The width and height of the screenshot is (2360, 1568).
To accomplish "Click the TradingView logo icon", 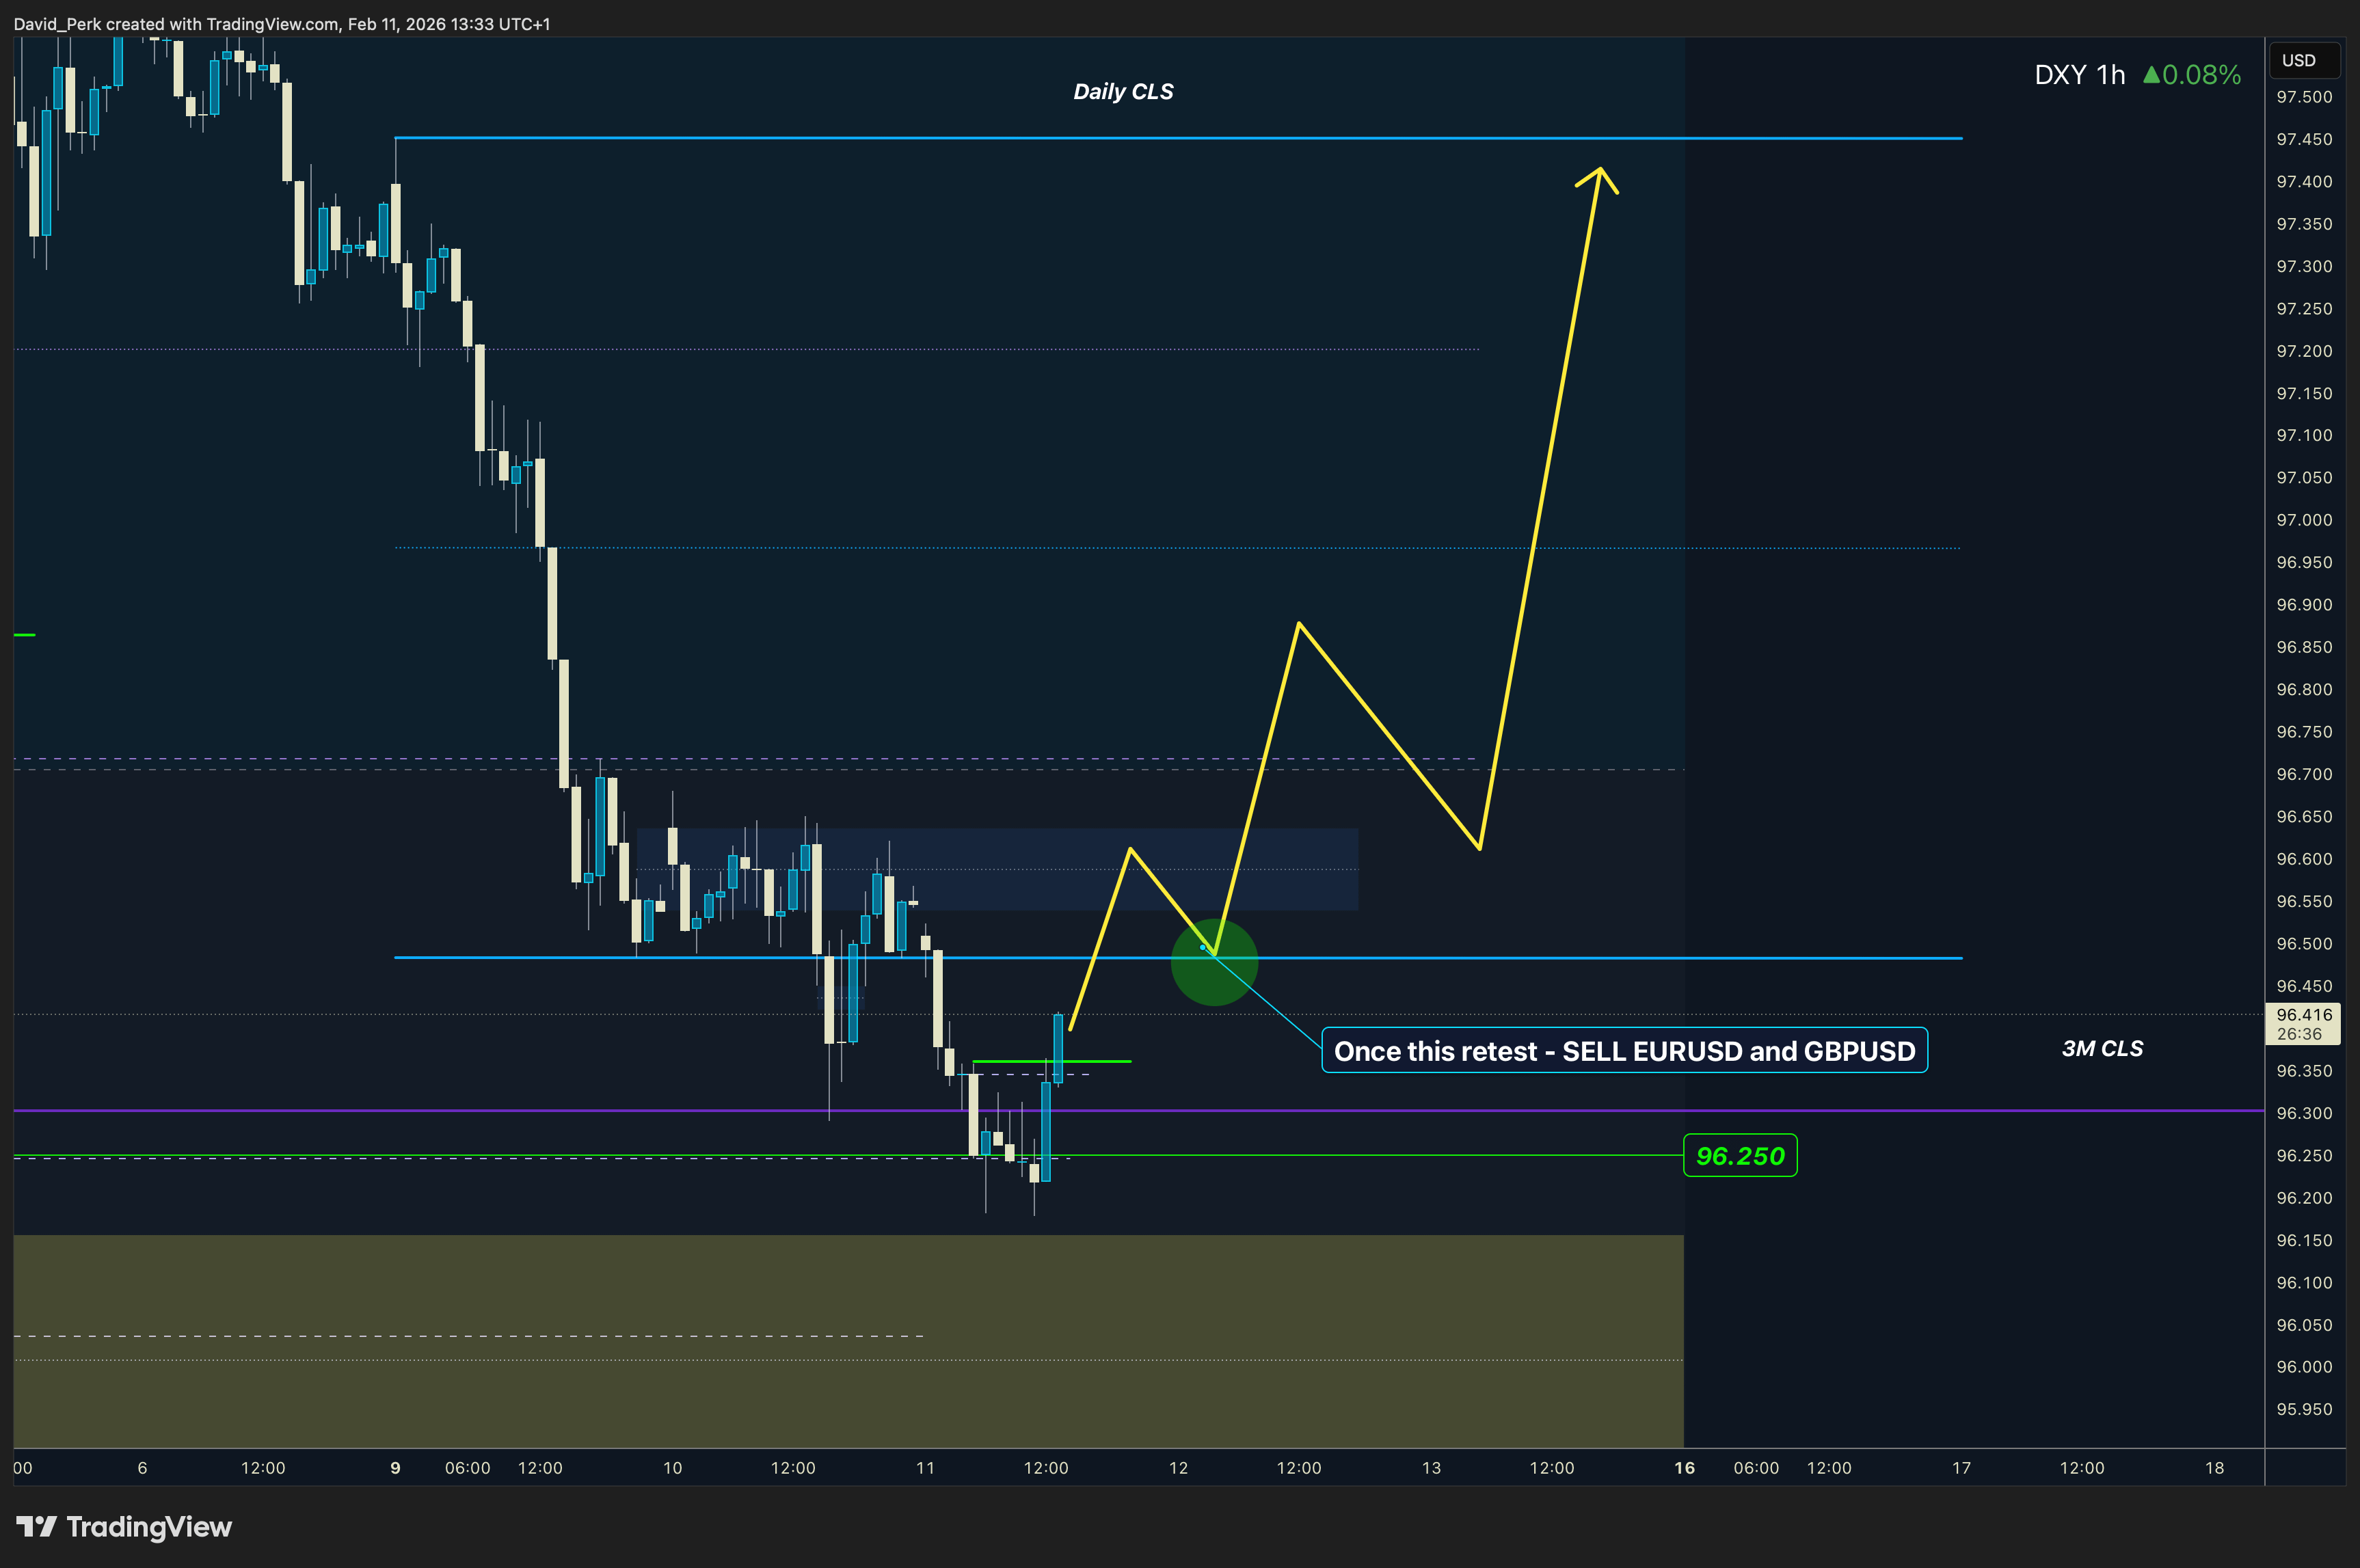I will (x=36, y=1526).
